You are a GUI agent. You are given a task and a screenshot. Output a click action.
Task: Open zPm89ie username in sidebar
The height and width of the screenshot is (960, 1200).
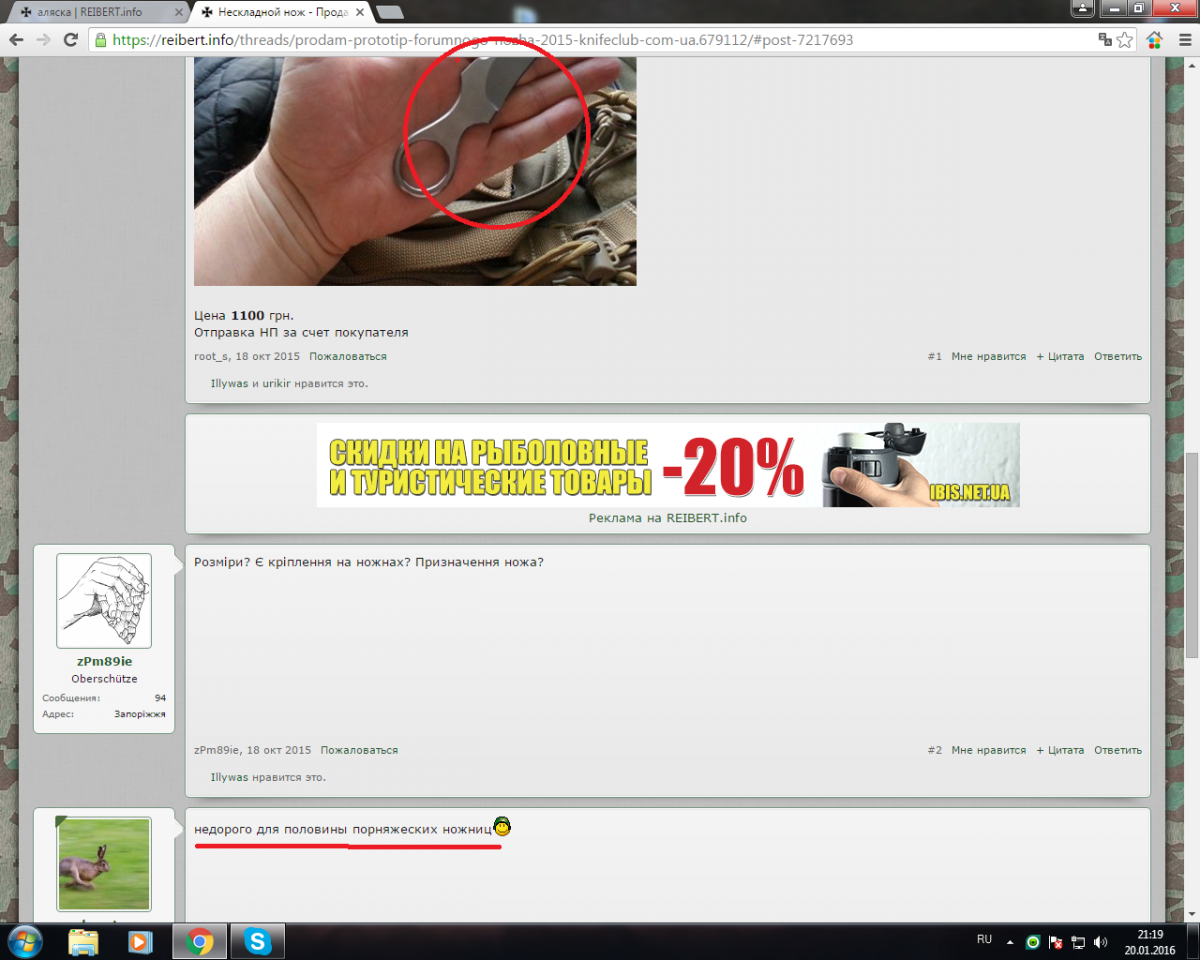104,662
